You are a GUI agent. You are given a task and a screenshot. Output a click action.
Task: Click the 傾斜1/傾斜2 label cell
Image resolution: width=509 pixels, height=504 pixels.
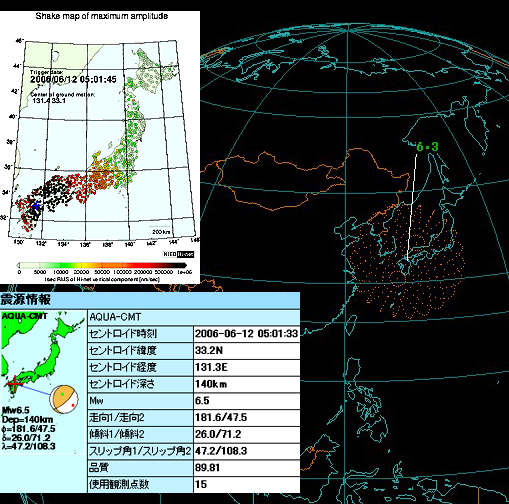click(x=140, y=434)
